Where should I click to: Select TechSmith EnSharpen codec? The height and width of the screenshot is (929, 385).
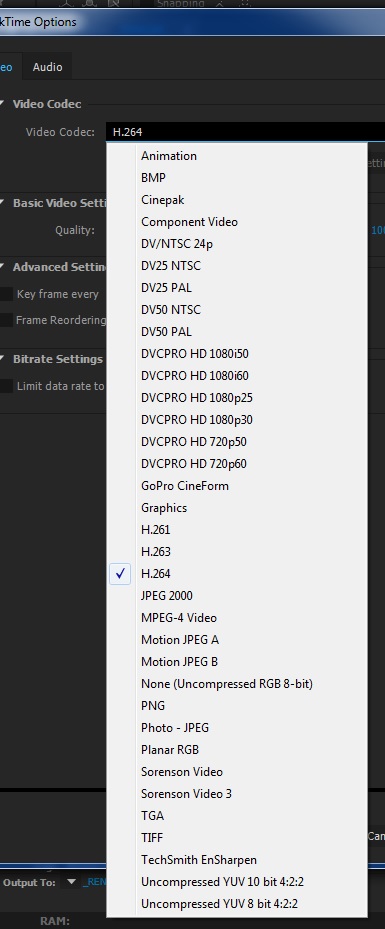coord(237,860)
